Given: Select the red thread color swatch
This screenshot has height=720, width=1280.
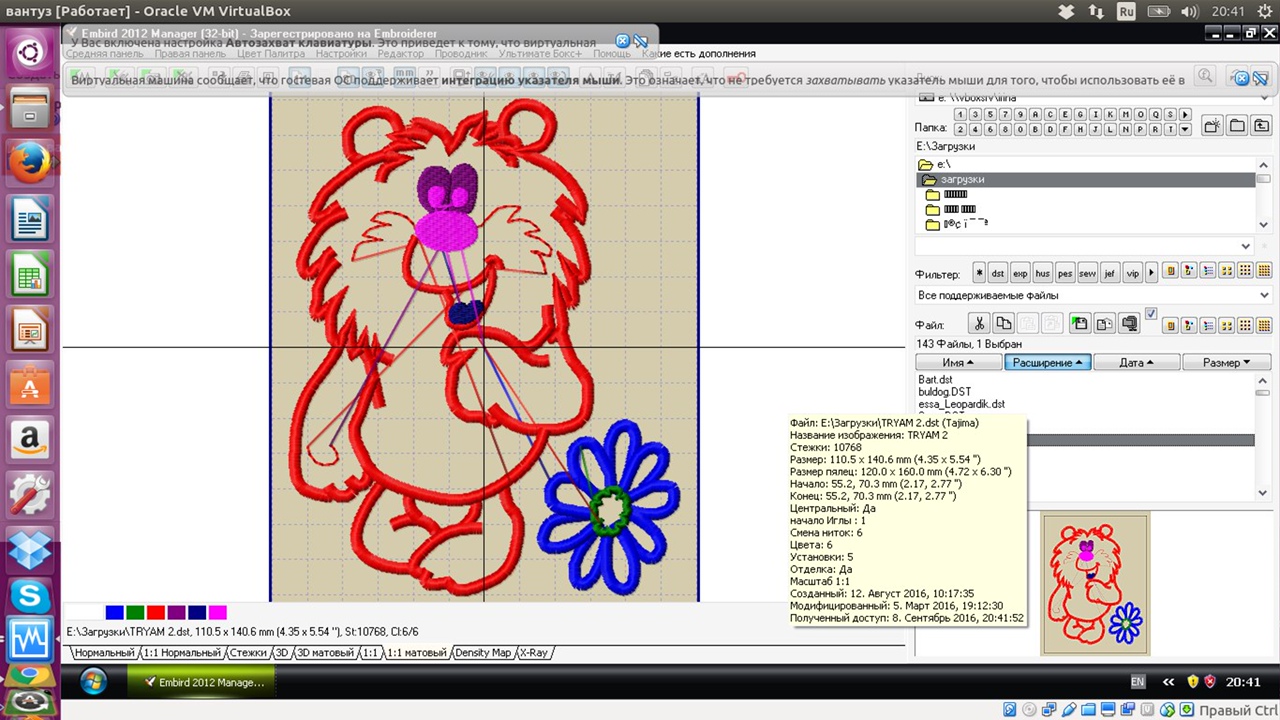Looking at the screenshot, I should 155,612.
